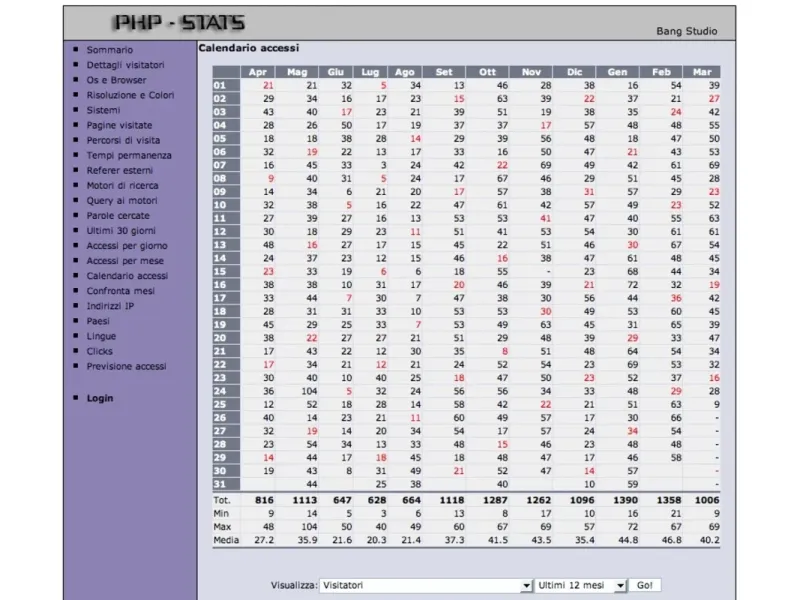The image size is (800, 600).
Task: Select the Sistemi menu entry
Action: pyautogui.click(x=104, y=110)
